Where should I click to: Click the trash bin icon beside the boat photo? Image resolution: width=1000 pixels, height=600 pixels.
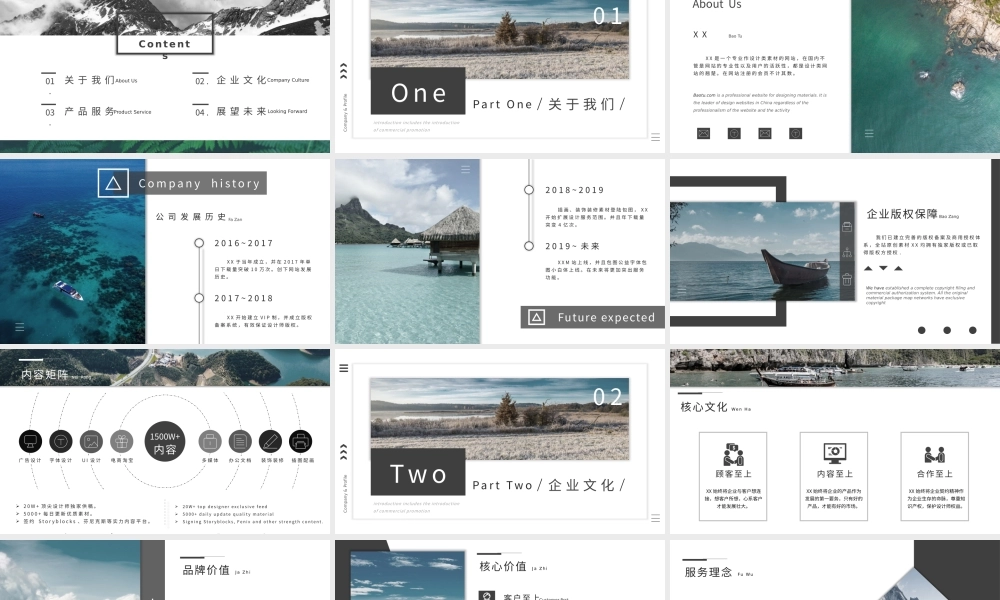[x=847, y=279]
